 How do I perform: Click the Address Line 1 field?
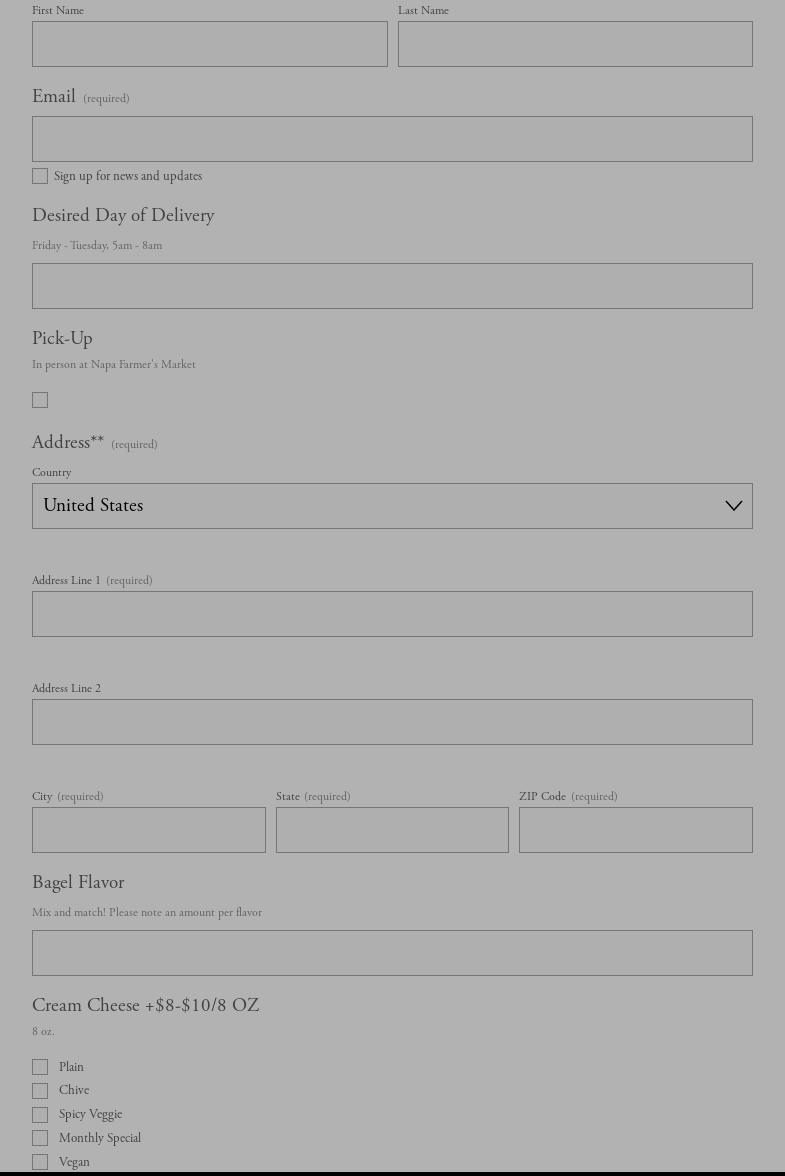pos(392,614)
